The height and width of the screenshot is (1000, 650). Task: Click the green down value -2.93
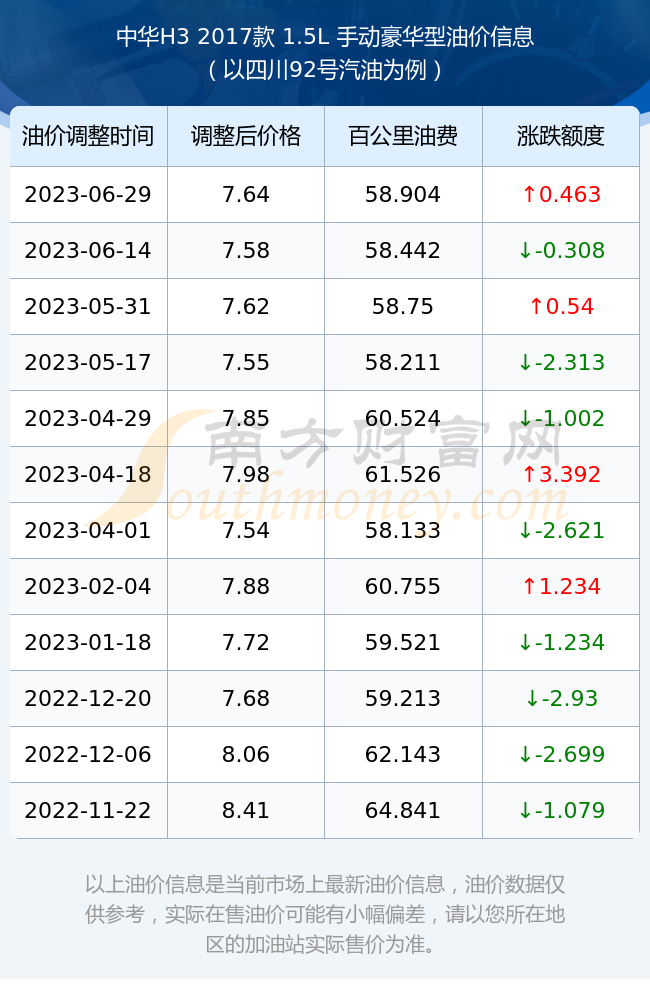[x=561, y=698]
